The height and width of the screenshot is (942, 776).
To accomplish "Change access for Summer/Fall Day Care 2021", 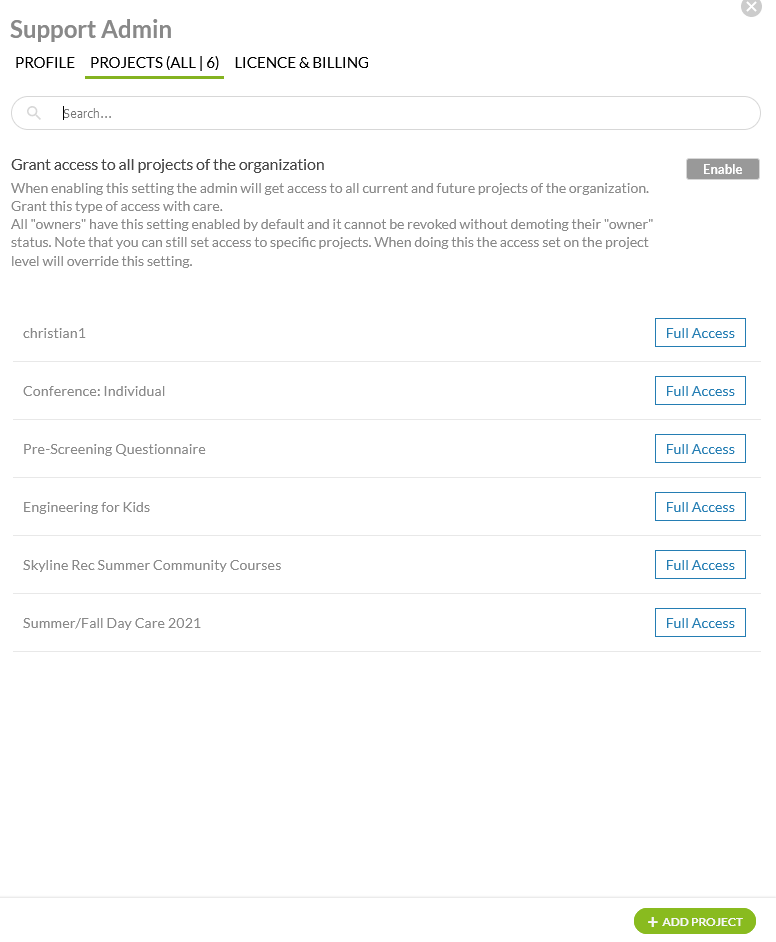I will pos(700,623).
